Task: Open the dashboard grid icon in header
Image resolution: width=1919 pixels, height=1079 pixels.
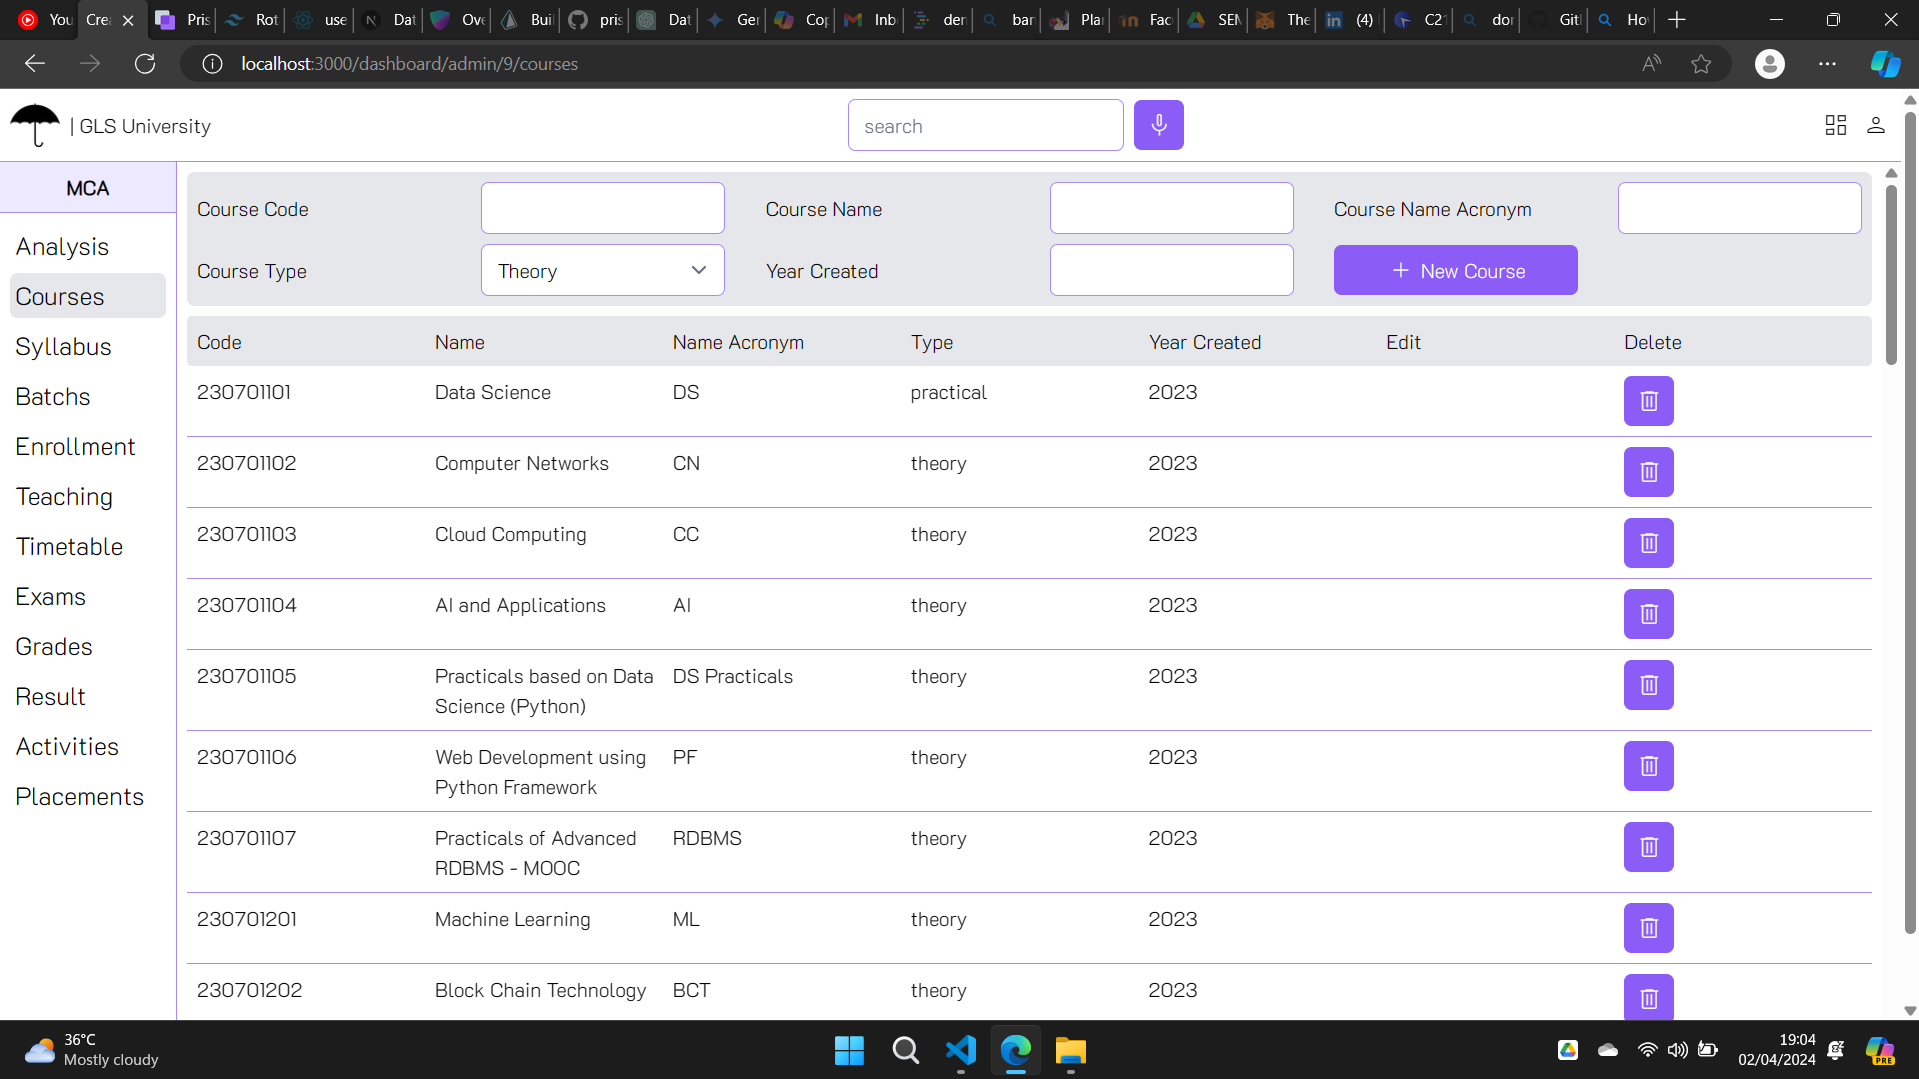Action: pos(1835,125)
